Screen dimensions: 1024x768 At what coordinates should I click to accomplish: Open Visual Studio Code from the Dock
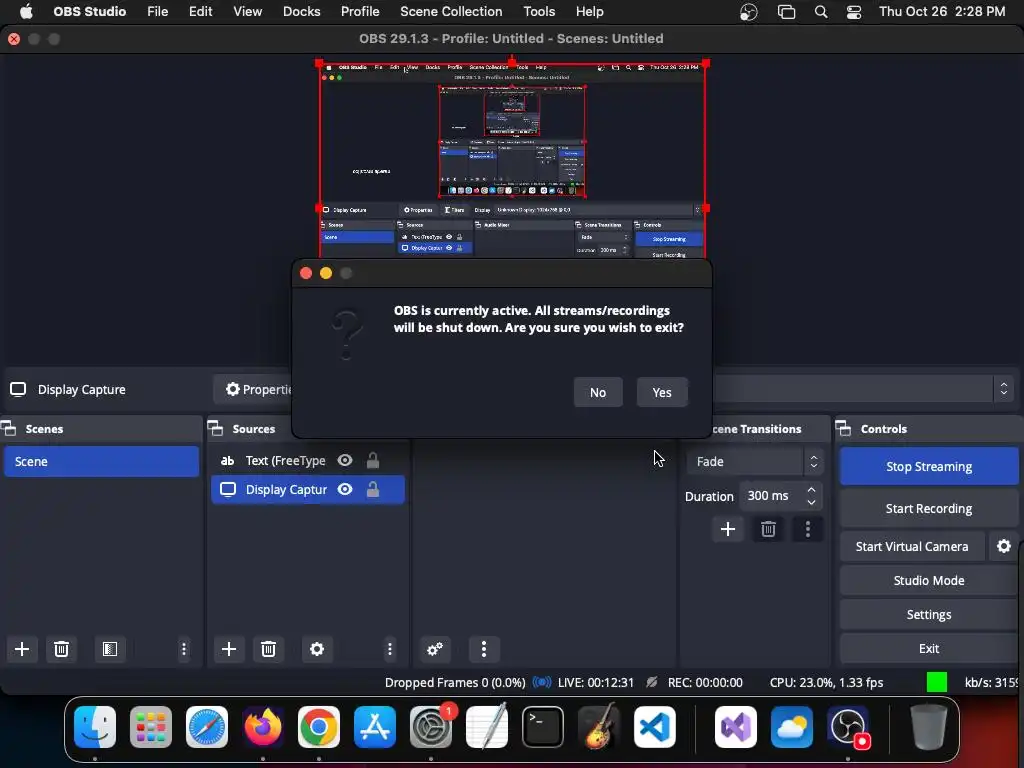[654, 727]
